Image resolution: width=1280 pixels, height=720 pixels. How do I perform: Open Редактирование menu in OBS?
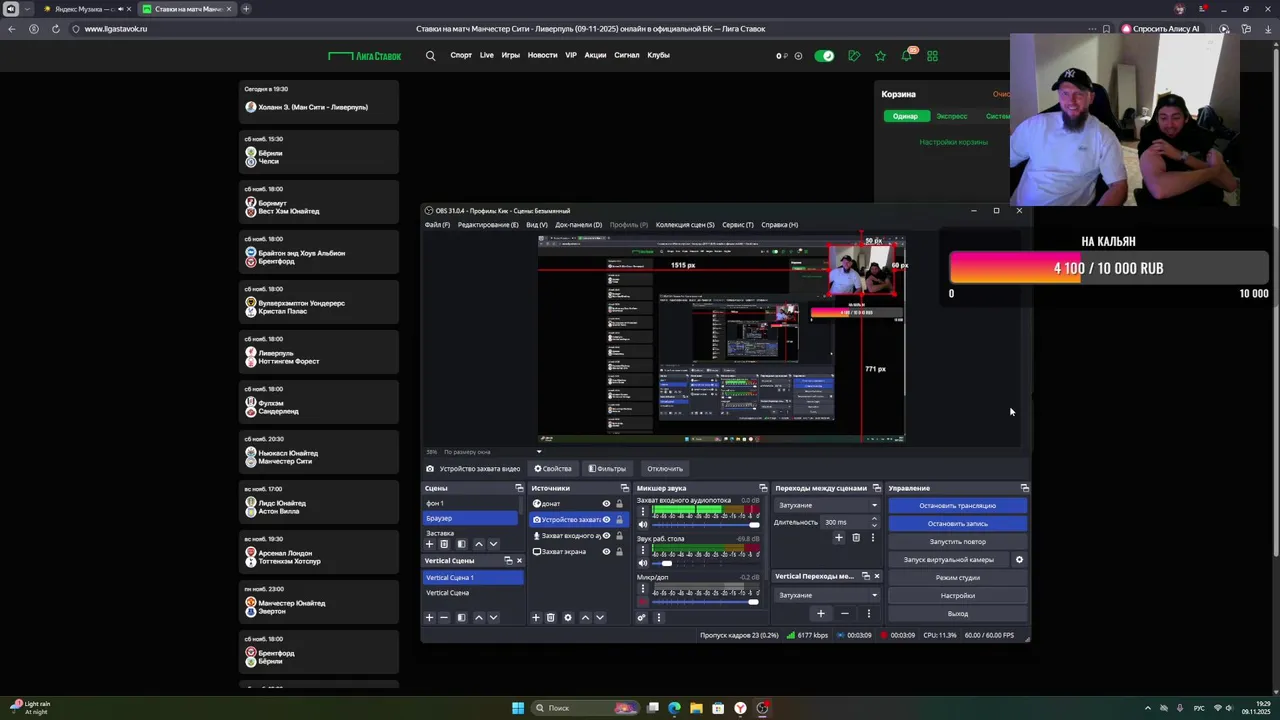tap(488, 225)
